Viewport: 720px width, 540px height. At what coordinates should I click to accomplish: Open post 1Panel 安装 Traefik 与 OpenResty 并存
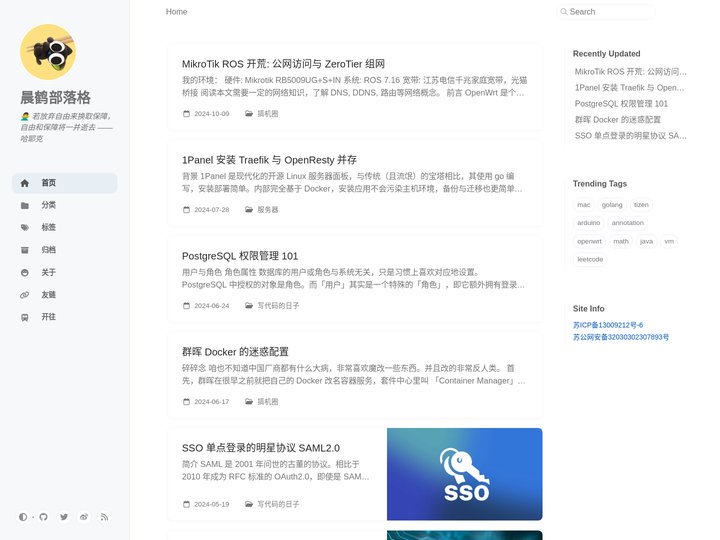pyautogui.click(x=269, y=160)
